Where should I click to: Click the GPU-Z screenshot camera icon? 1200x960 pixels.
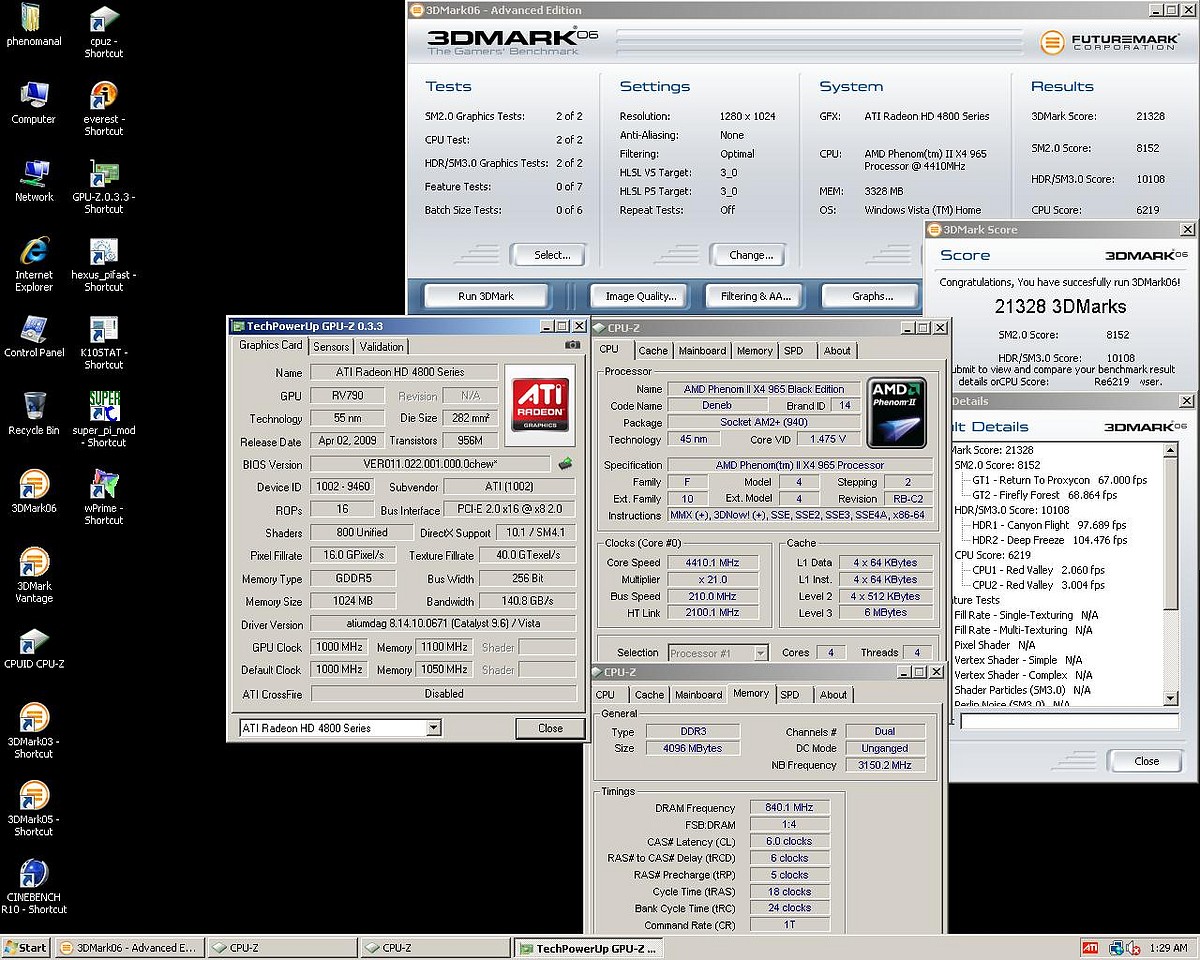[572, 345]
